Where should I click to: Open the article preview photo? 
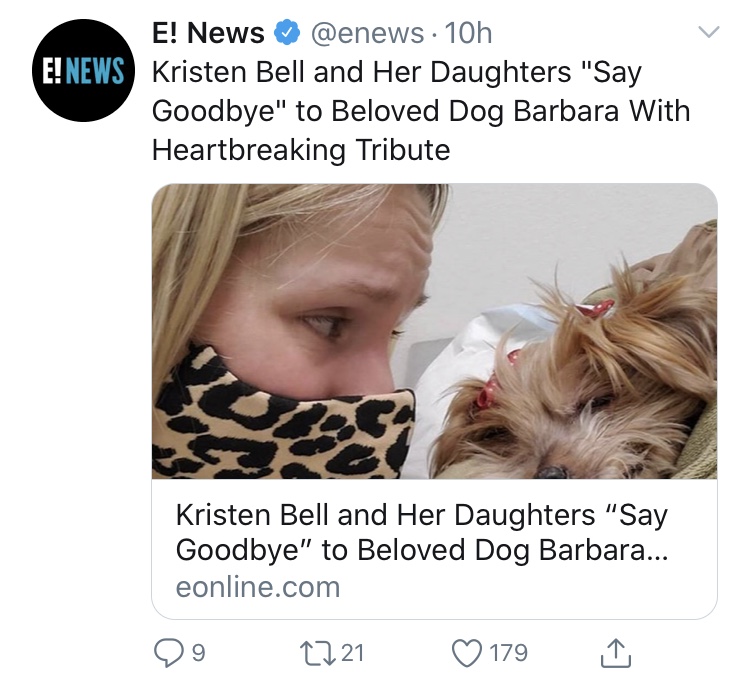pos(434,331)
